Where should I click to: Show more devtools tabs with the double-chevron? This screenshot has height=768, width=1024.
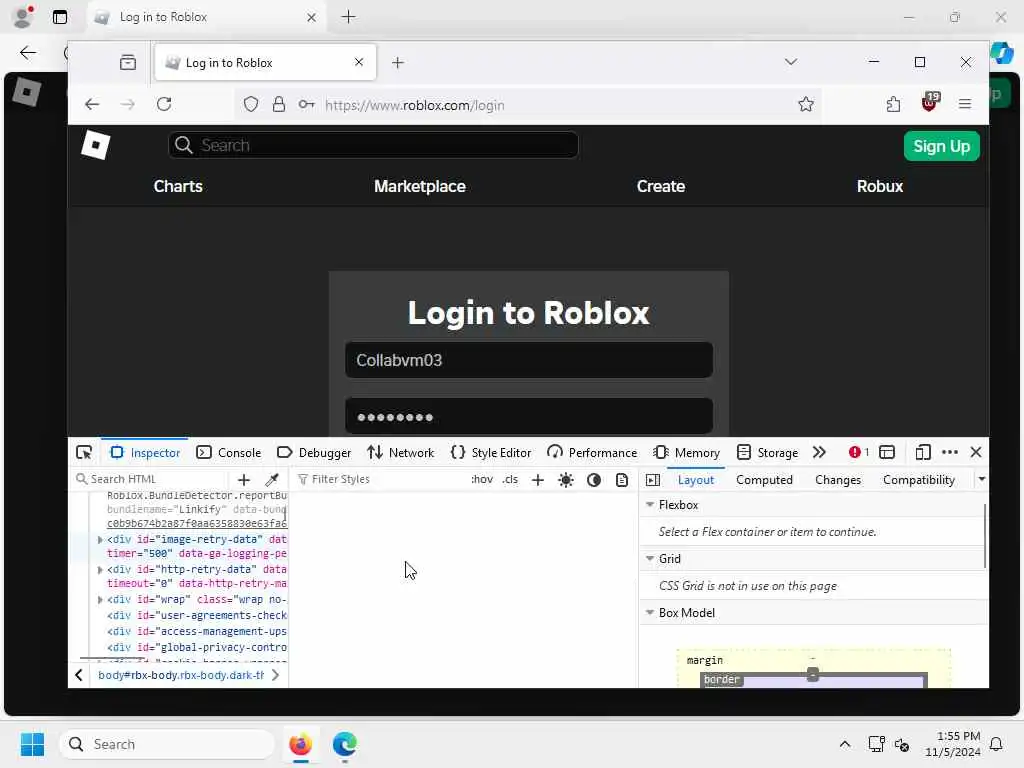[x=819, y=453]
